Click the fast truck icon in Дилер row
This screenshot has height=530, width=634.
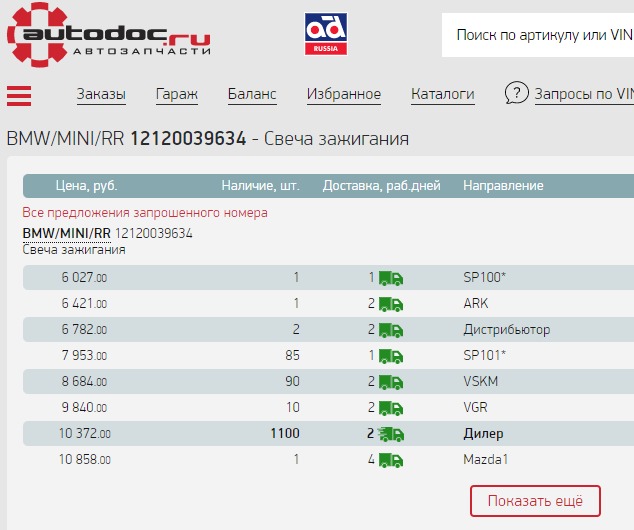pos(391,434)
